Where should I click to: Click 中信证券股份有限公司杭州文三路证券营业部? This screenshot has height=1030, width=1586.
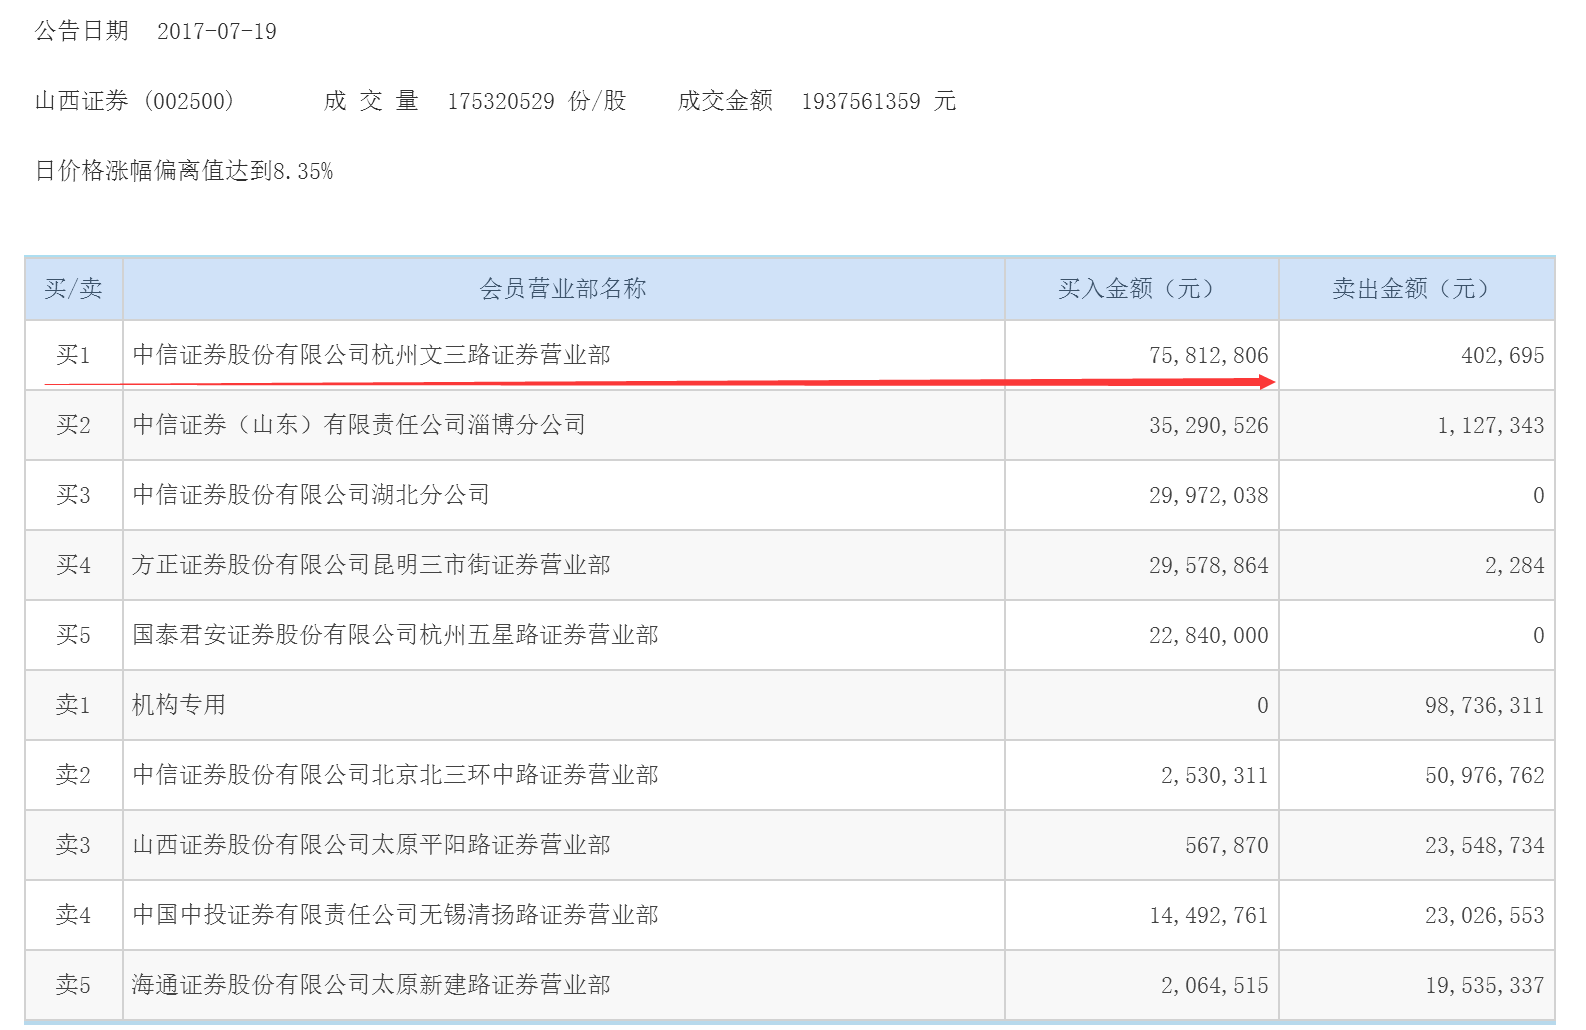(x=371, y=355)
